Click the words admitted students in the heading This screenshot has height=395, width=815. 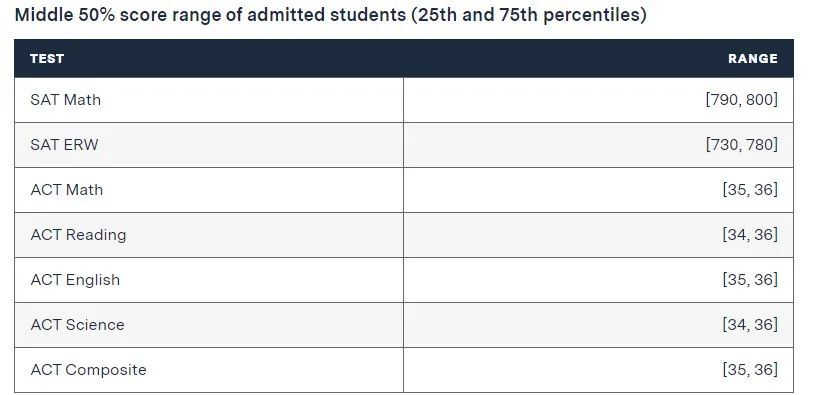[x=326, y=15]
